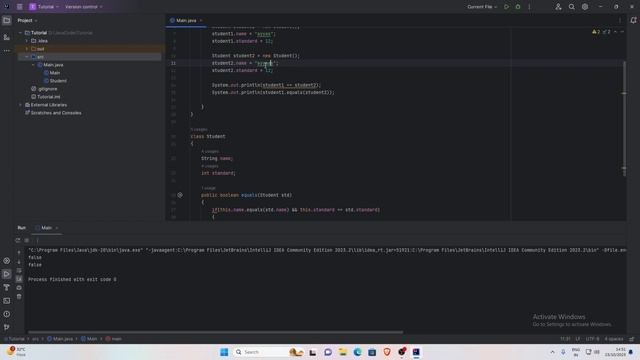
Task: Open more run actions menu
Action: tap(529, 7)
